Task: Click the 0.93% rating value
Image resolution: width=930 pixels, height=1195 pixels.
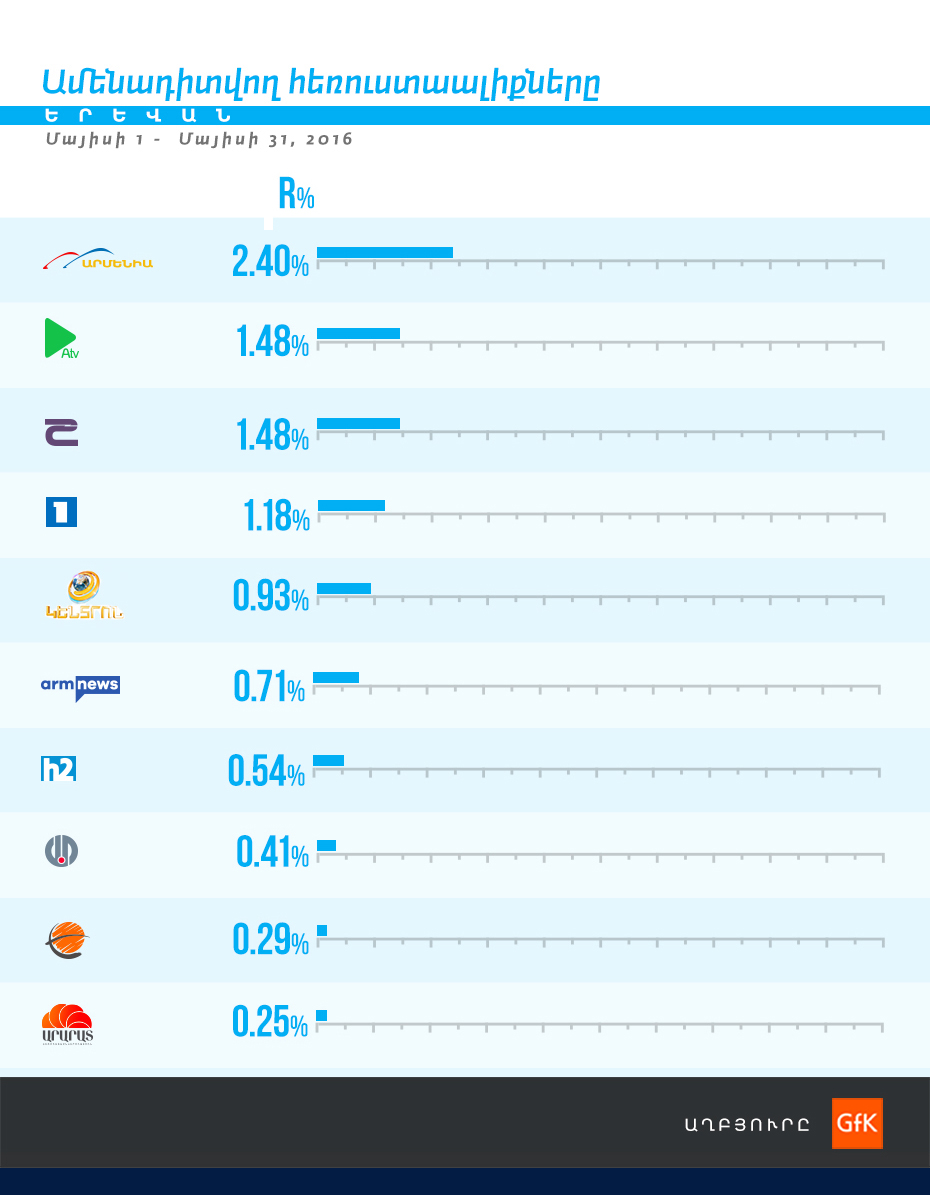Action: pyautogui.click(x=270, y=598)
